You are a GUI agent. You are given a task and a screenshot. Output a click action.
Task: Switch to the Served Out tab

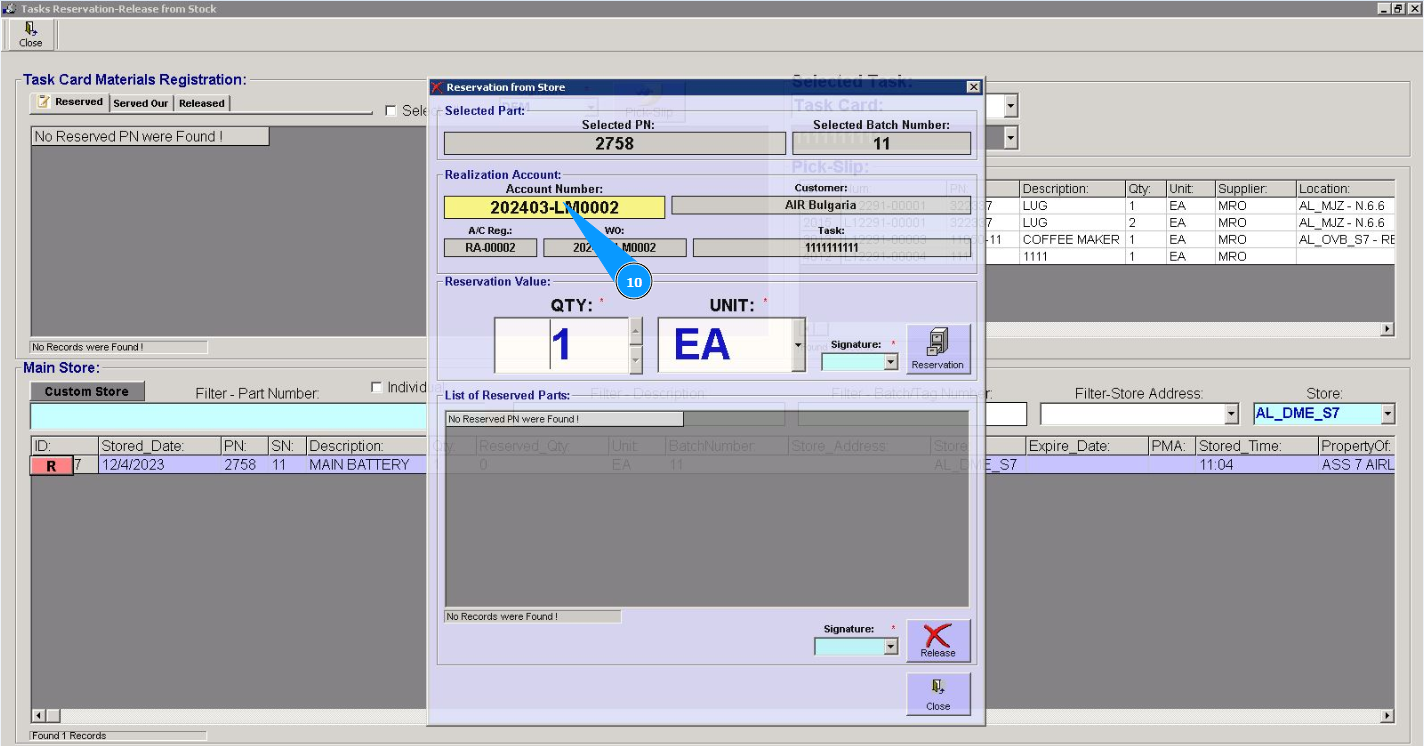[x=140, y=103]
